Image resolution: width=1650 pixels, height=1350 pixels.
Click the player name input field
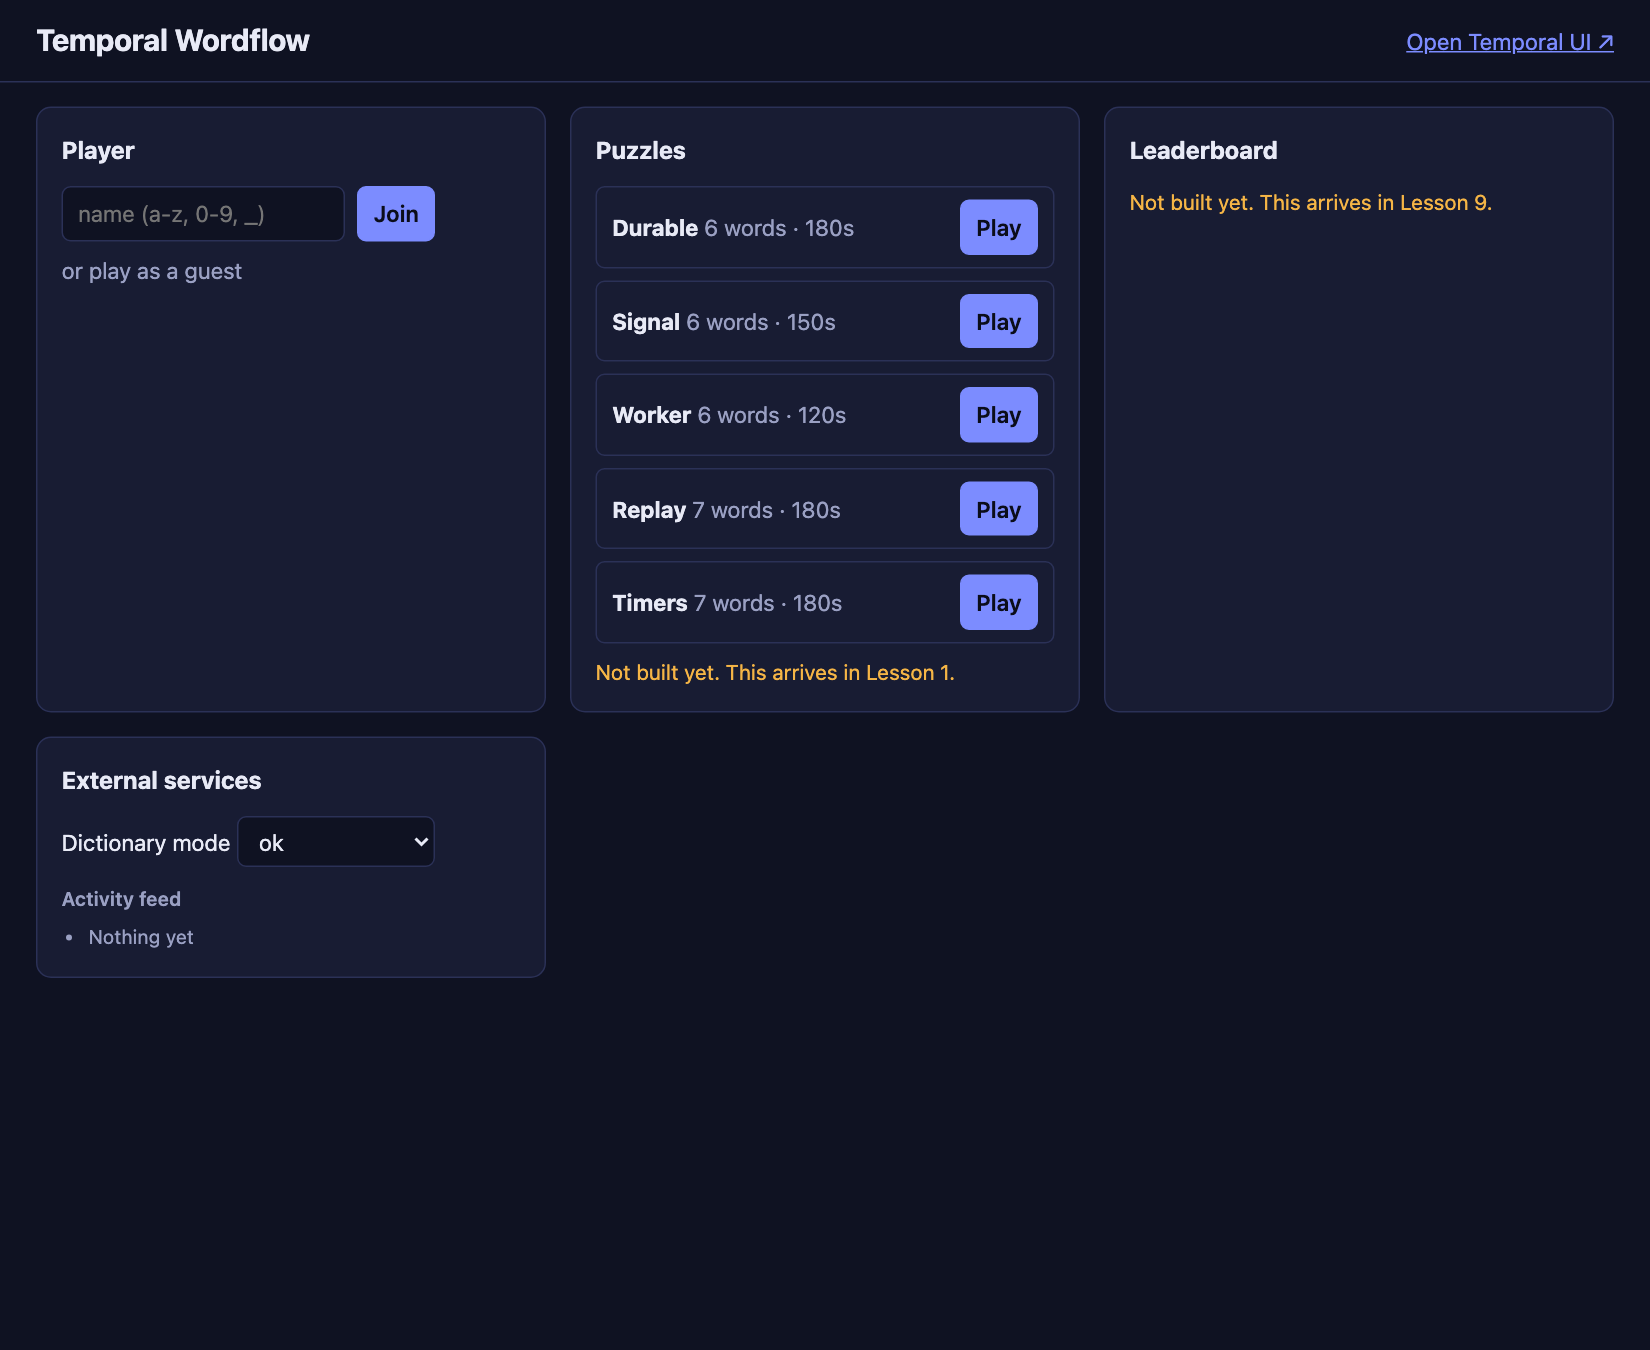click(203, 214)
